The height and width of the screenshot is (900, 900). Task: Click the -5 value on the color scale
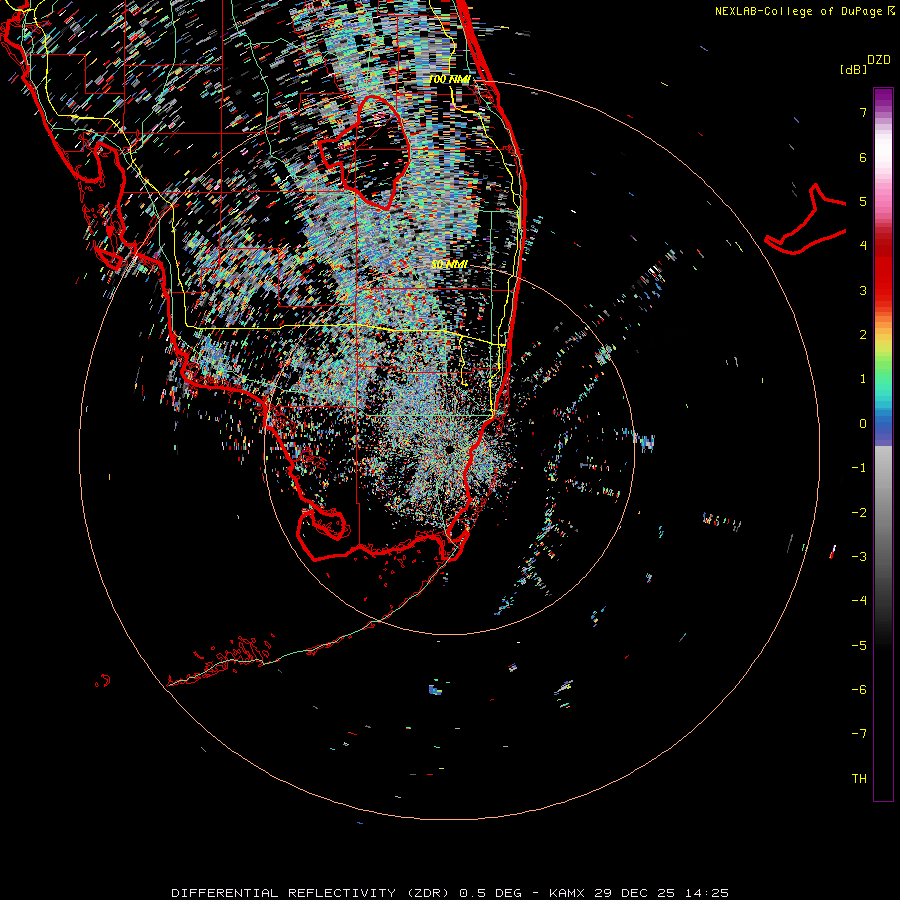click(x=859, y=646)
